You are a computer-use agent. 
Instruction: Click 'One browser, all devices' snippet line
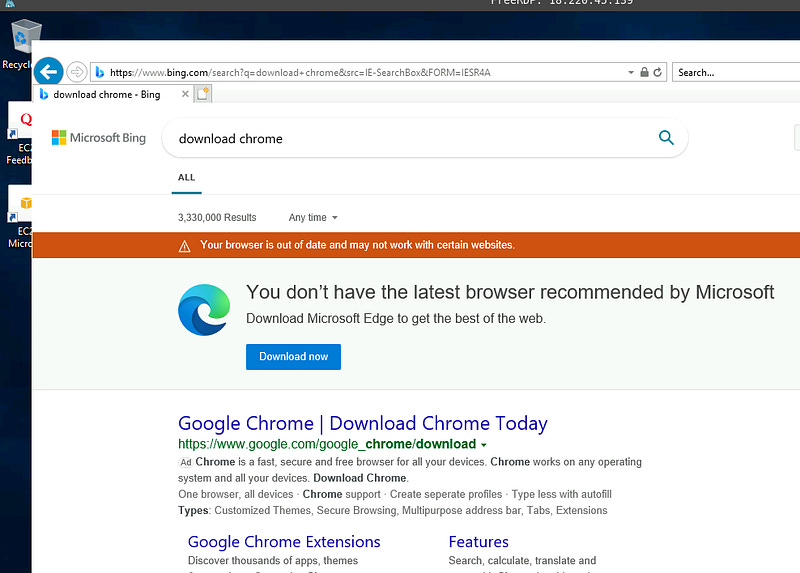(395, 494)
